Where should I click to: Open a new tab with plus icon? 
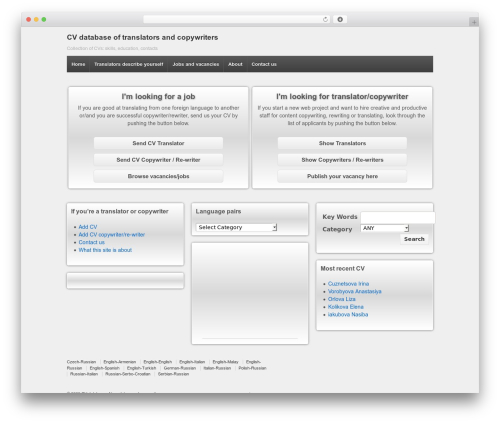tap(474, 22)
